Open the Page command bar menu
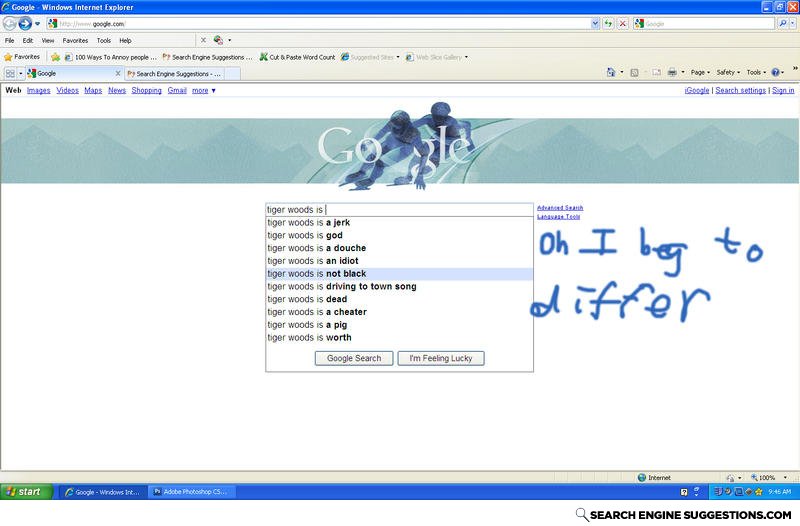800x526 pixels. coord(700,72)
